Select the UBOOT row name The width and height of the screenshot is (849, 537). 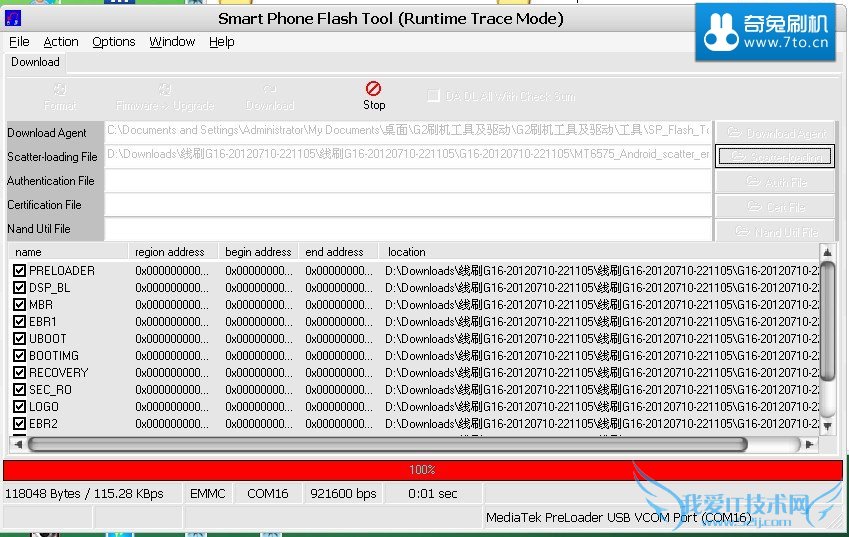(48, 339)
